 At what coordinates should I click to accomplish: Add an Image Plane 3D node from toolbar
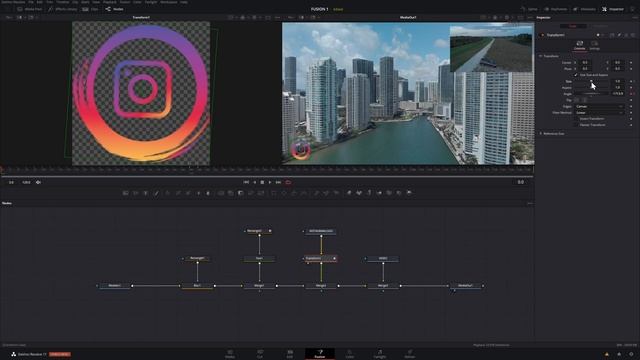coord(349,193)
